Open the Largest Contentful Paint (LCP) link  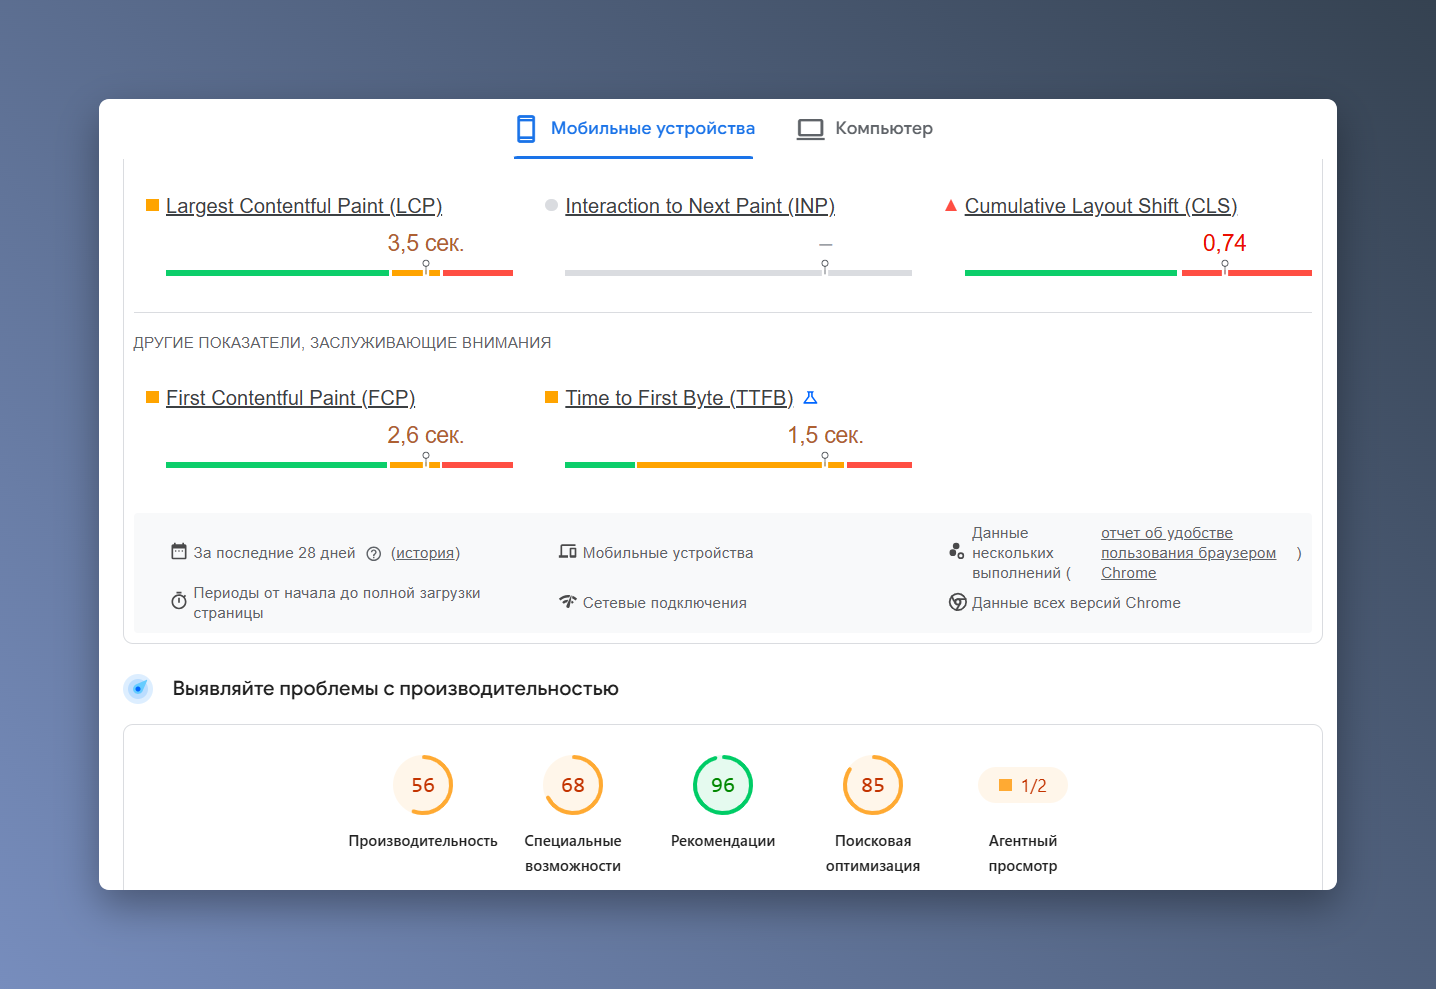pyautogui.click(x=304, y=206)
